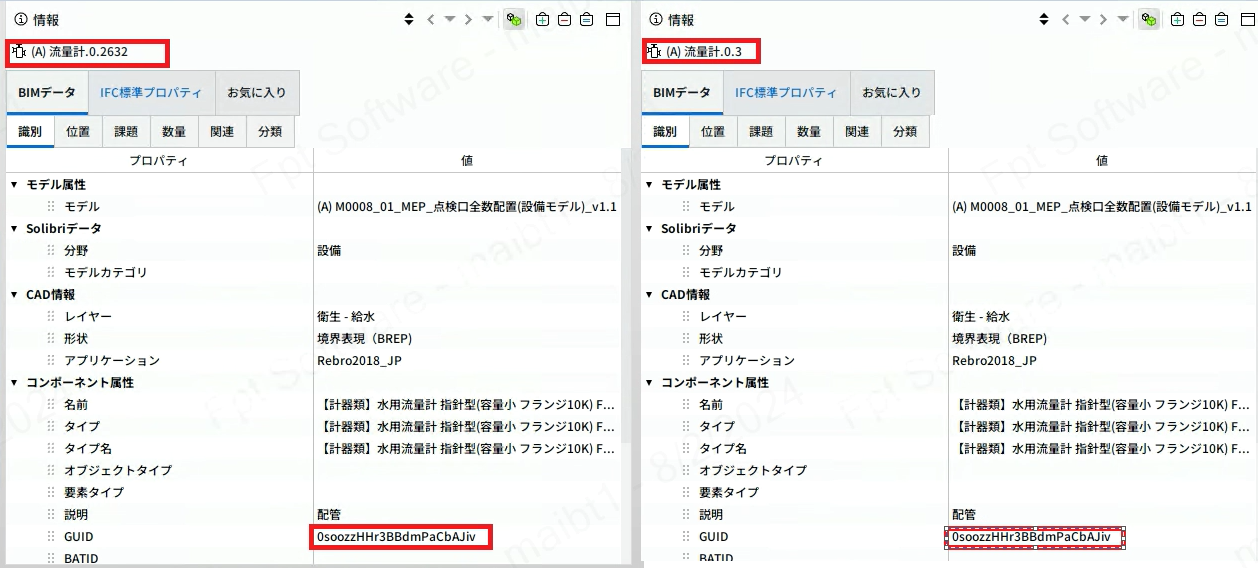1258x568 pixels.
Task: Click flowmeter component icon beside 流量計.0.3
Action: 654,51
